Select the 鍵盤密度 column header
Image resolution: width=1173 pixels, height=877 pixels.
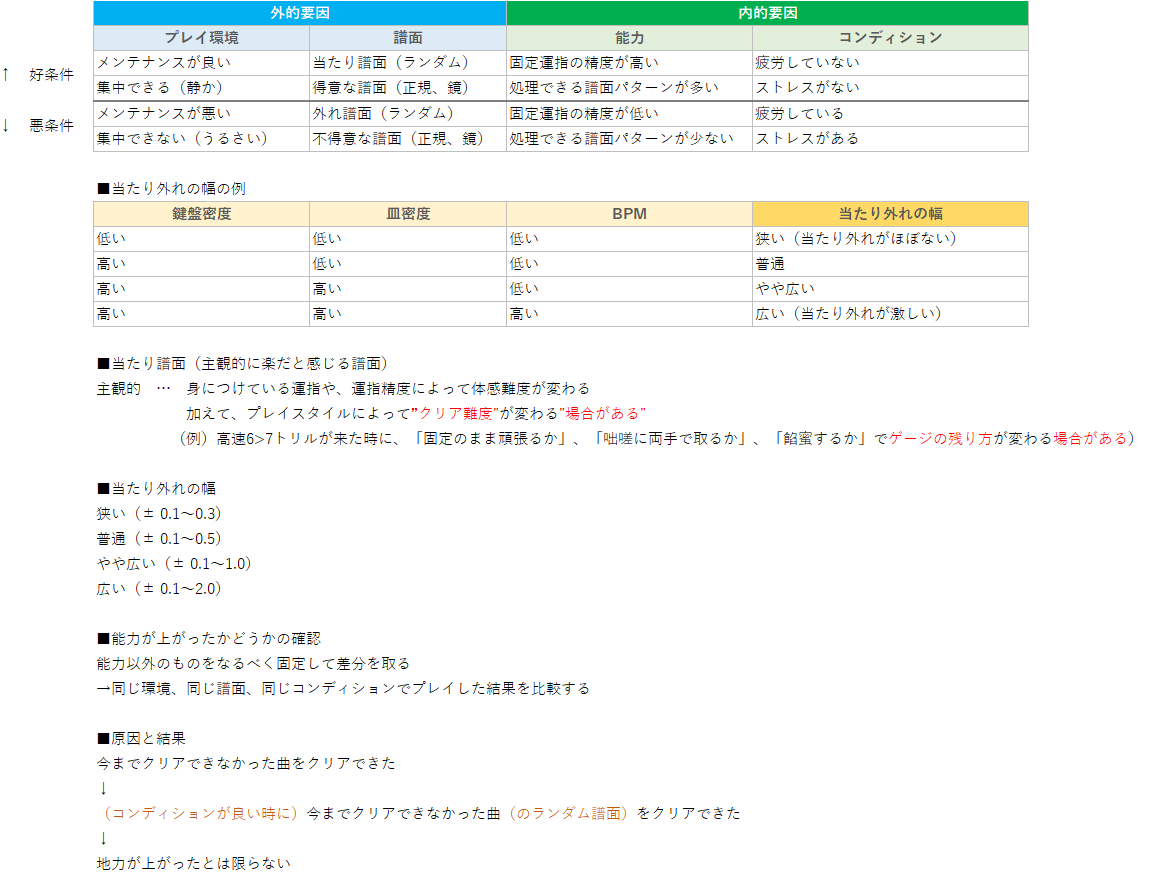(201, 214)
